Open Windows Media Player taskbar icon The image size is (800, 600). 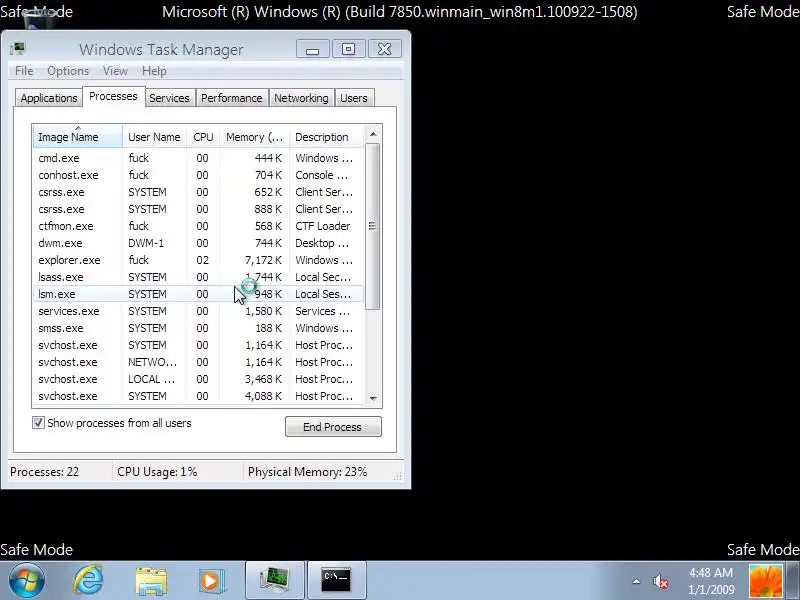pos(211,581)
